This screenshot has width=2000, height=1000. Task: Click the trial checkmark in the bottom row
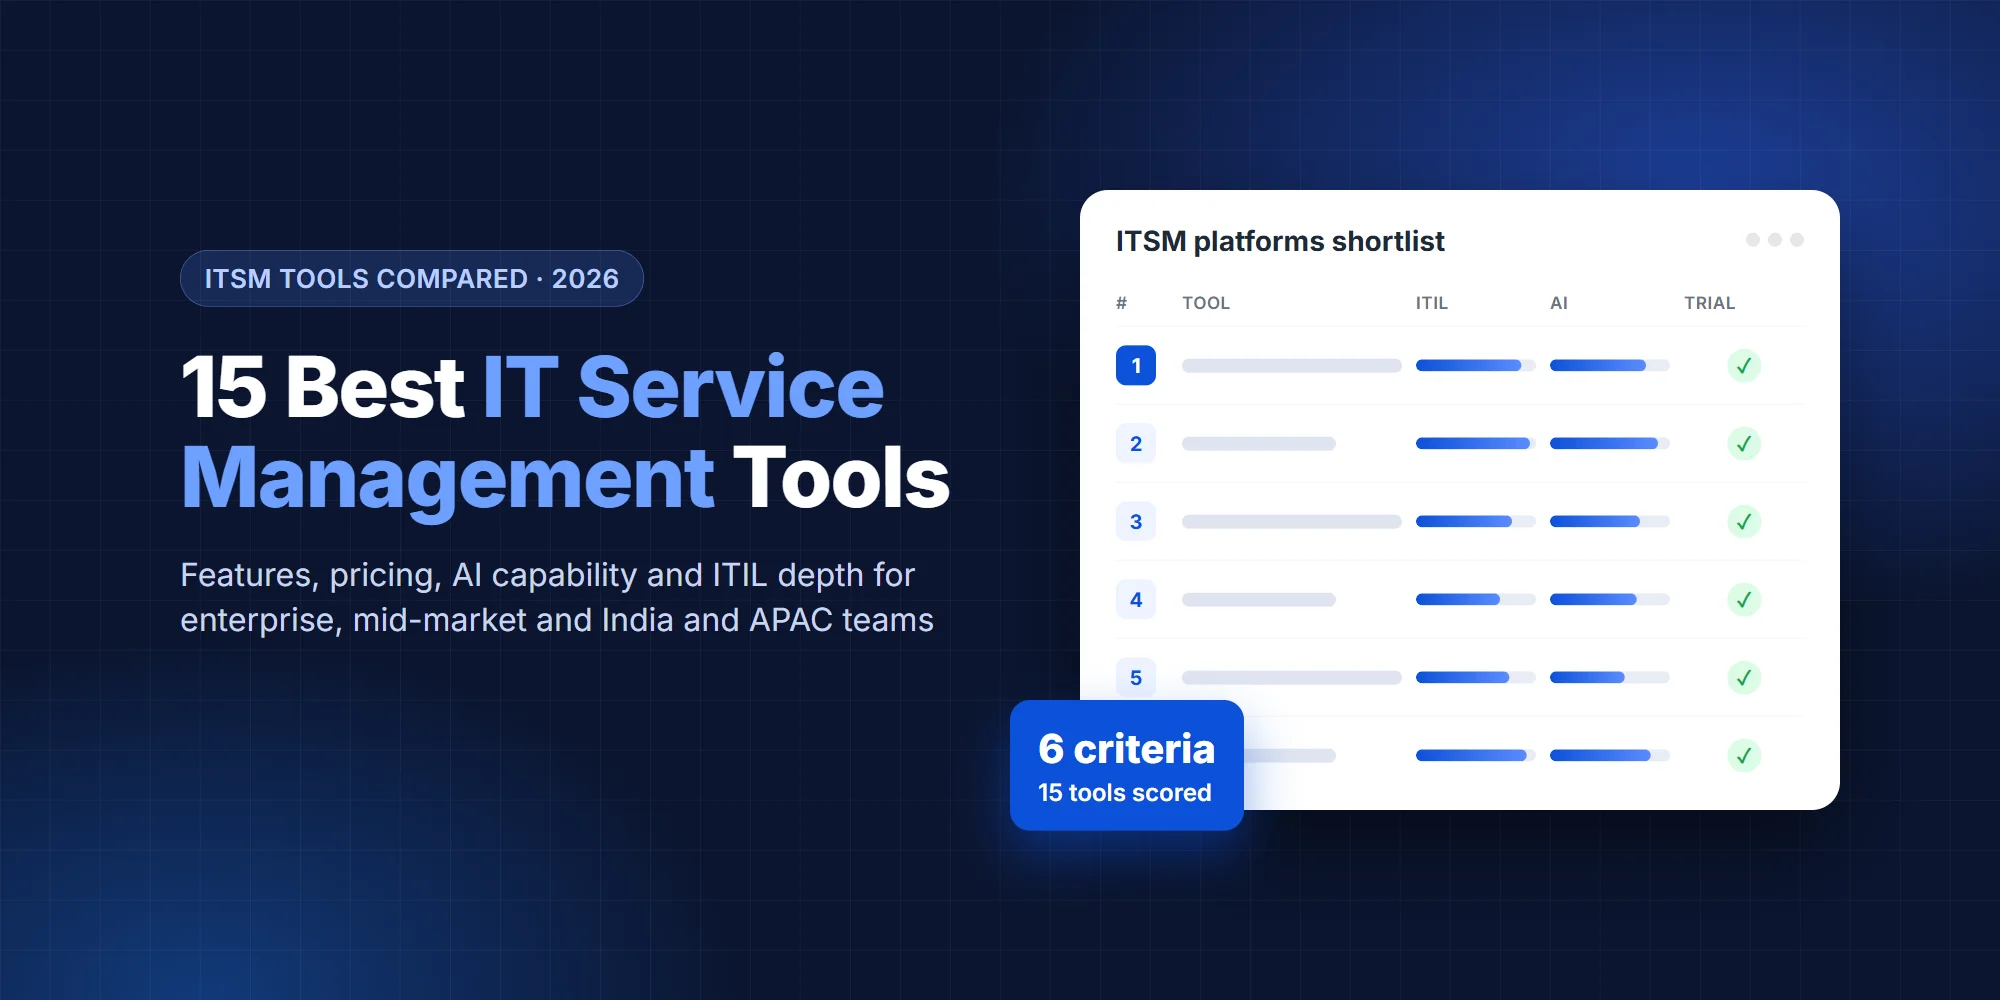1744,756
